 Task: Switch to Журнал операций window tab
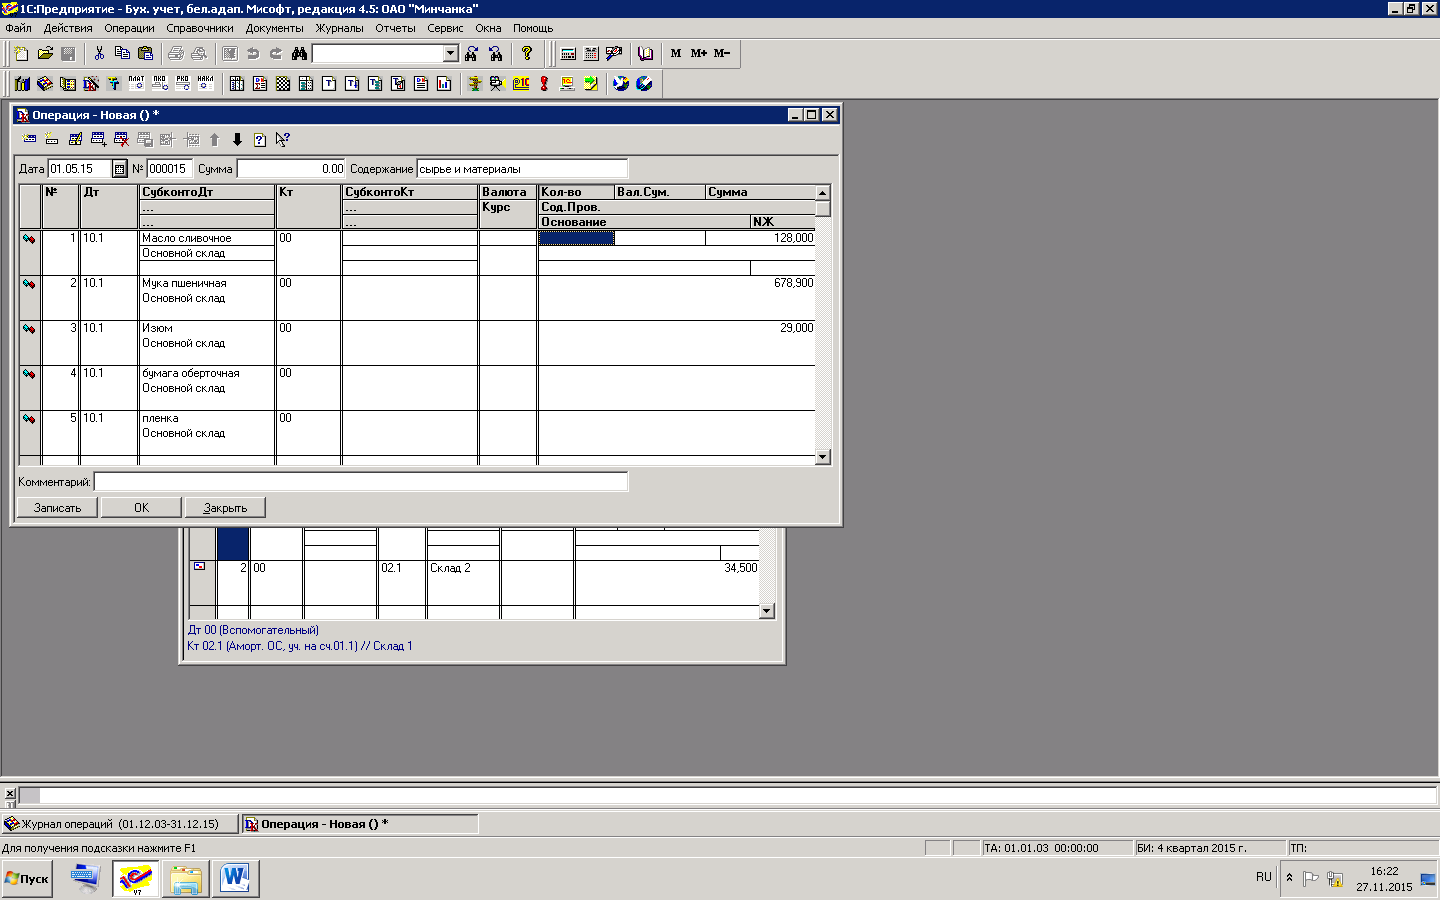(120, 824)
